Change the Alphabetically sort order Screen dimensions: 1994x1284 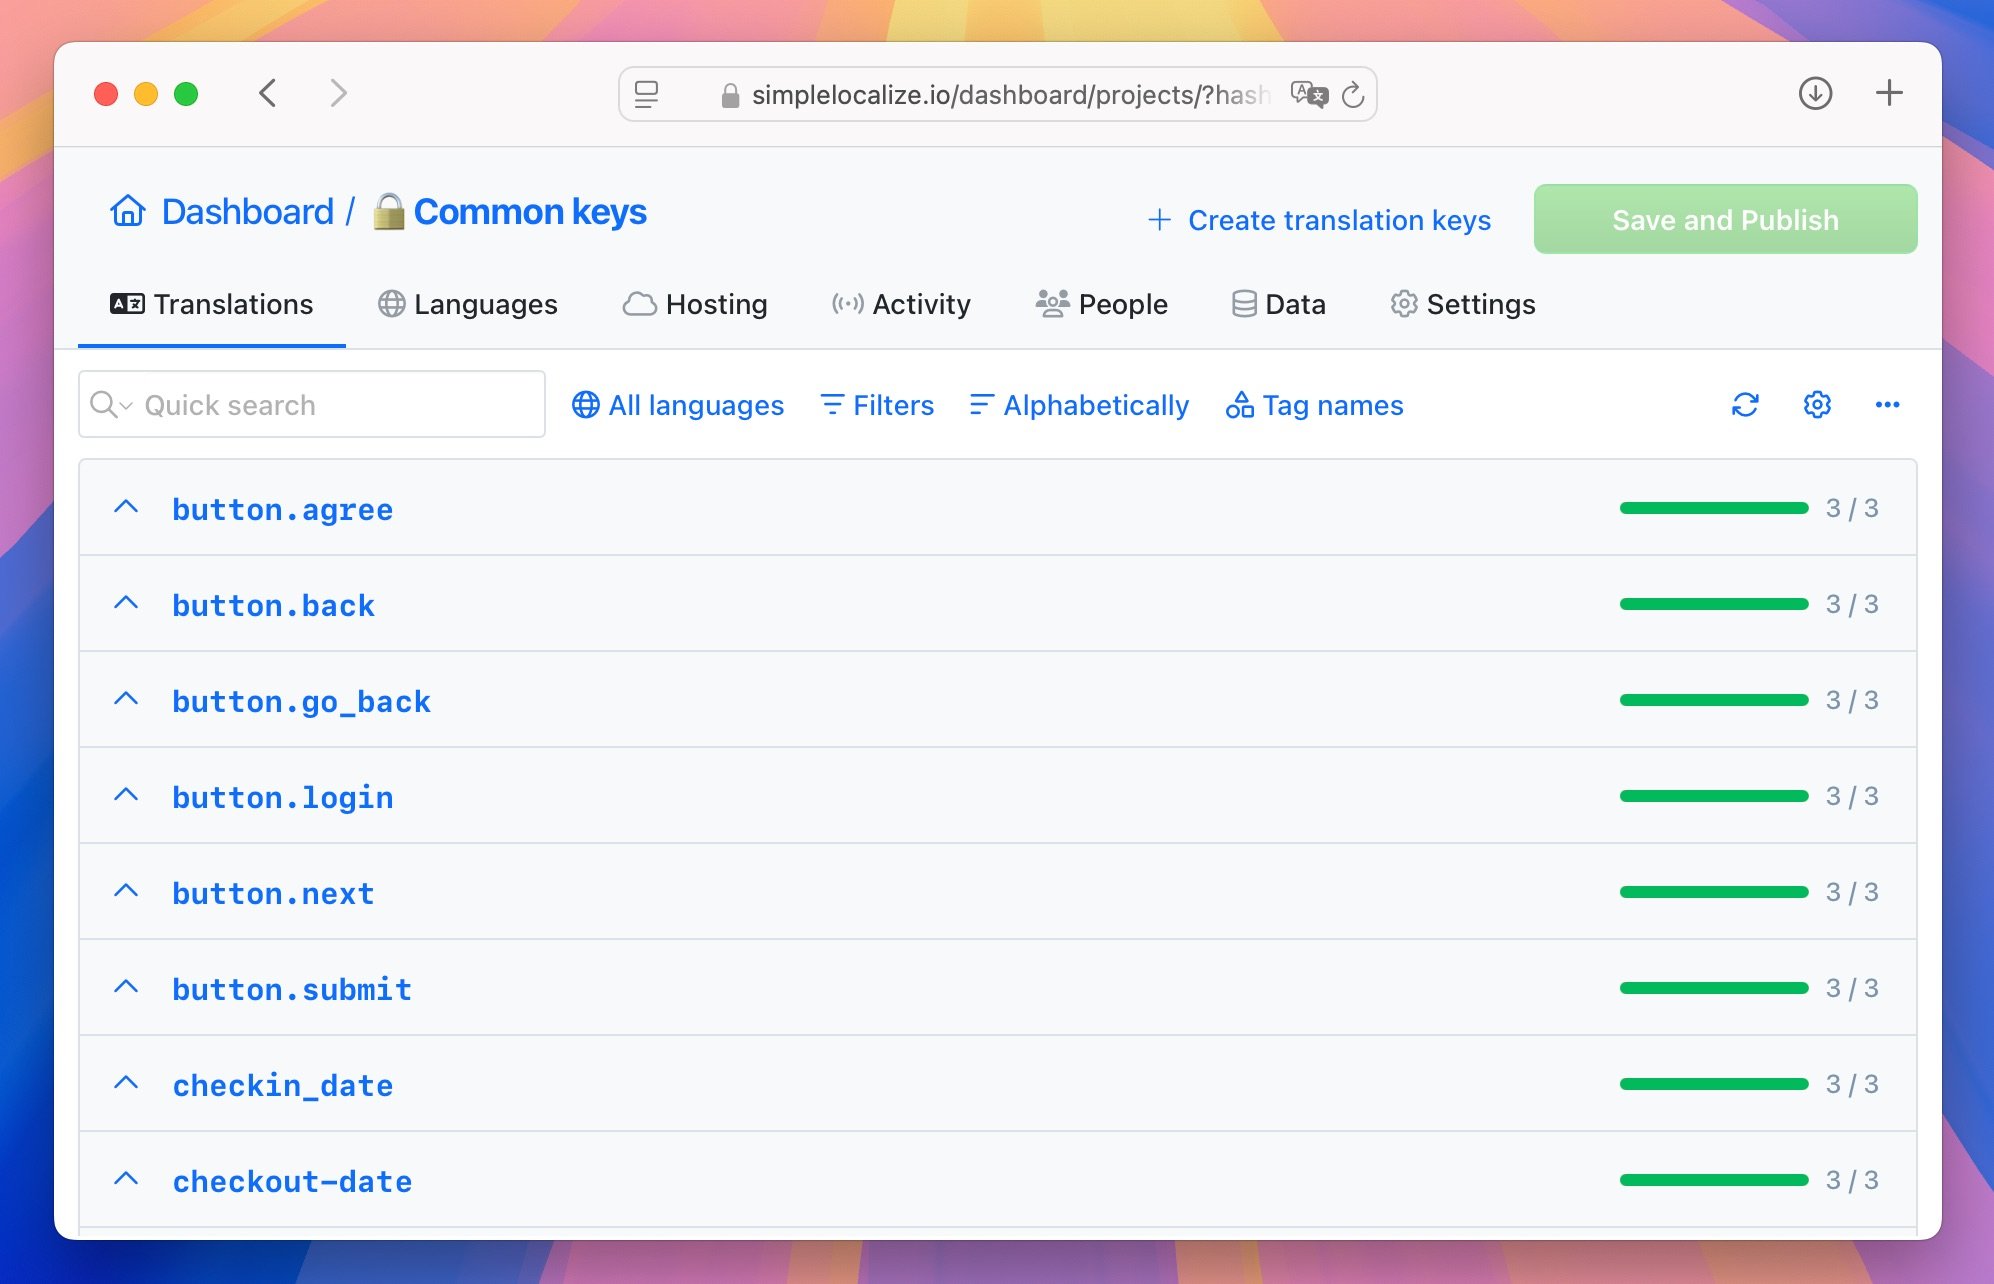click(x=1079, y=405)
